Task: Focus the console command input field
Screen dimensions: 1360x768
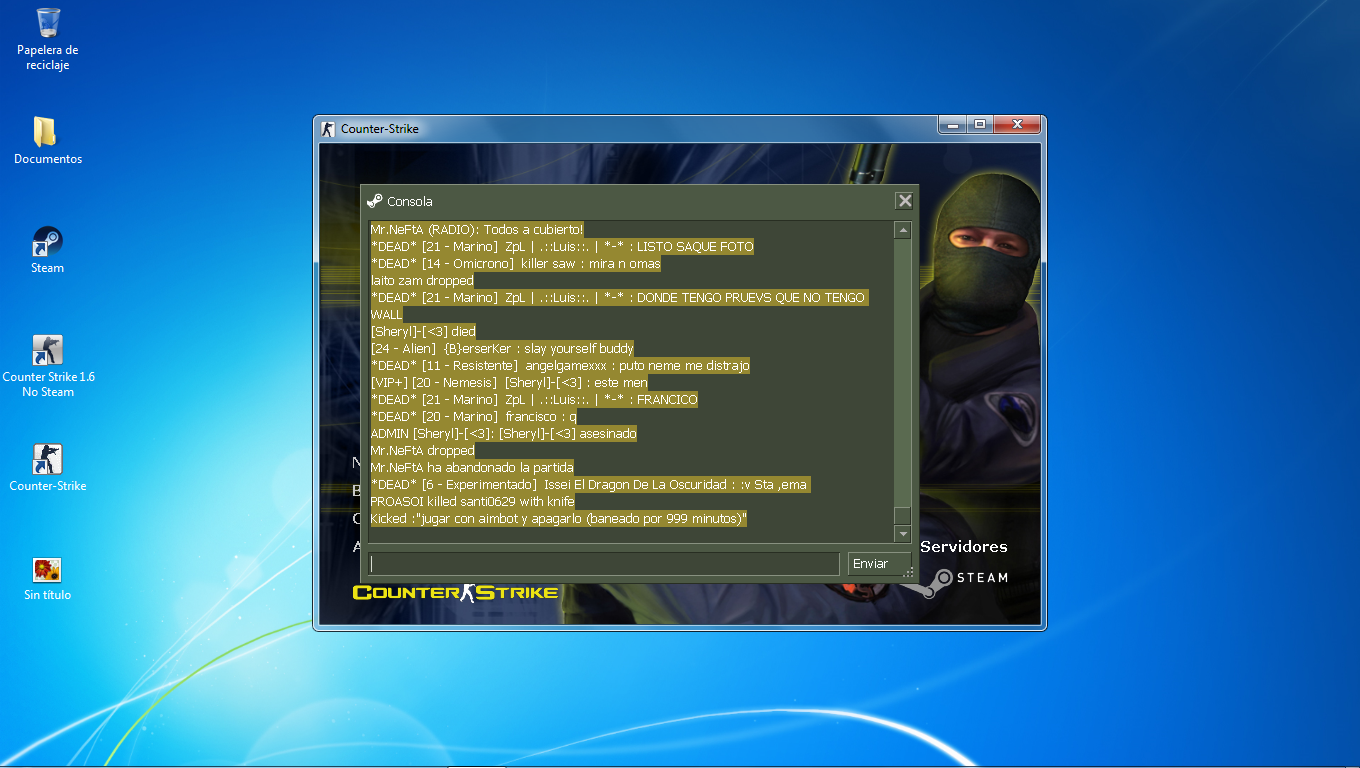Action: [x=603, y=564]
